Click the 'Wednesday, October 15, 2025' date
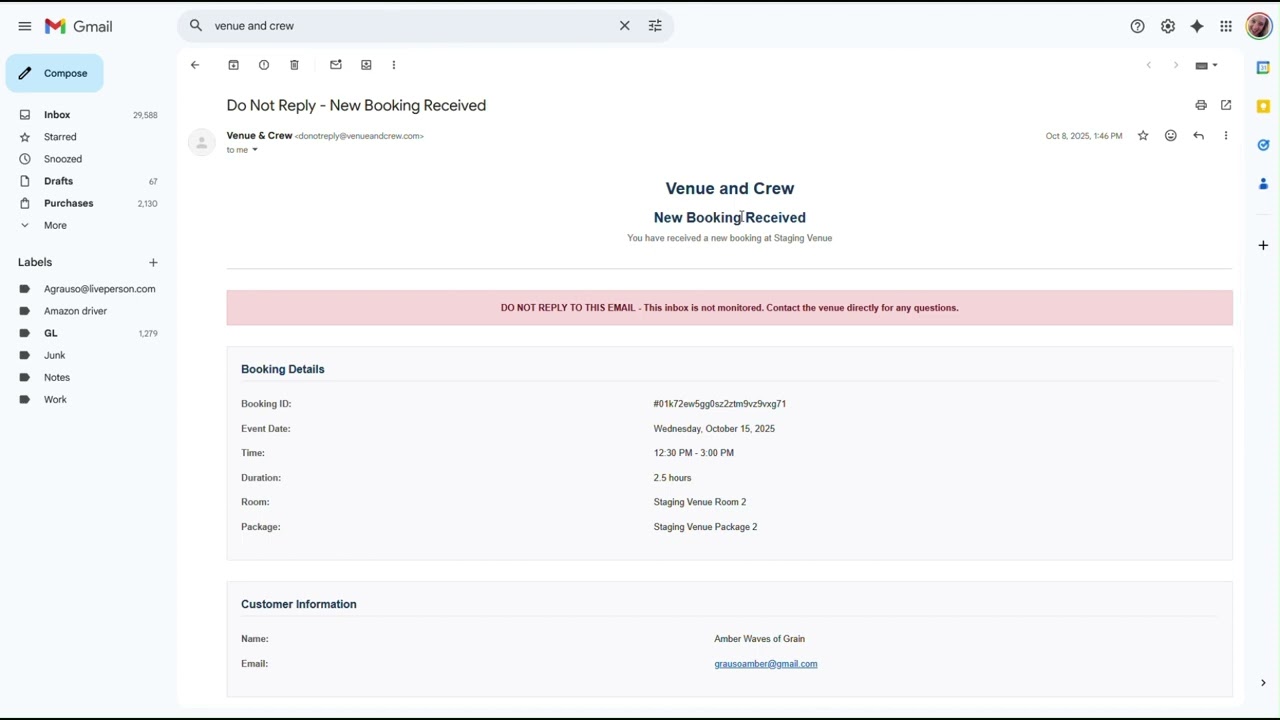Screen dimensions: 1280x720 (714, 429)
